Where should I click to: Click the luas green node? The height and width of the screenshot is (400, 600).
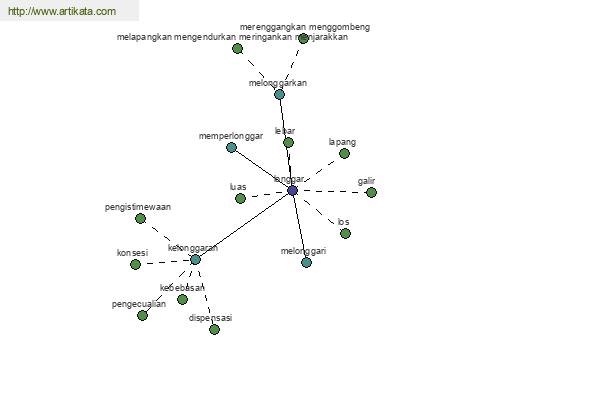(x=240, y=199)
